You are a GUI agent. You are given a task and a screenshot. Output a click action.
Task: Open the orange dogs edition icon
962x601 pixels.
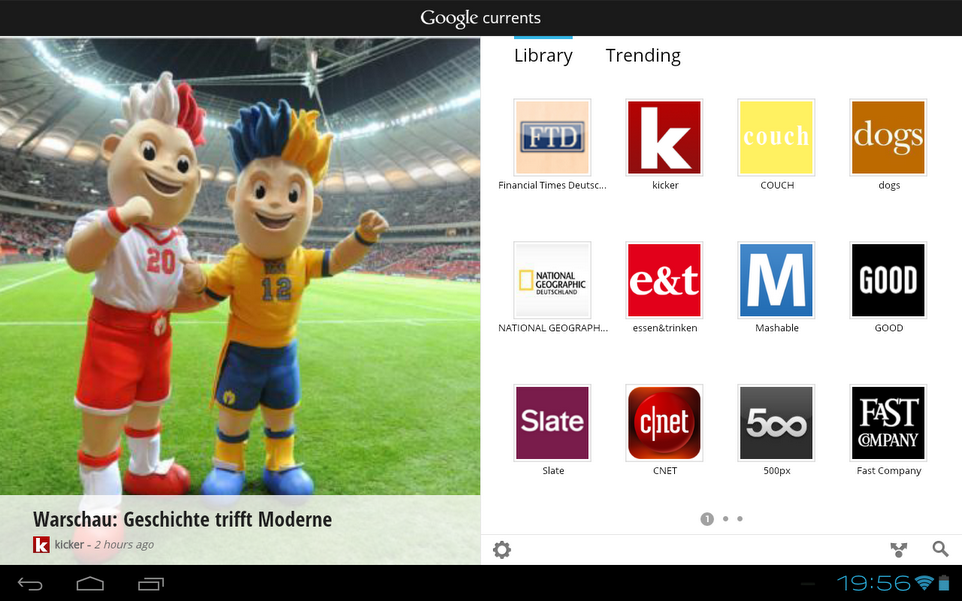click(x=888, y=137)
